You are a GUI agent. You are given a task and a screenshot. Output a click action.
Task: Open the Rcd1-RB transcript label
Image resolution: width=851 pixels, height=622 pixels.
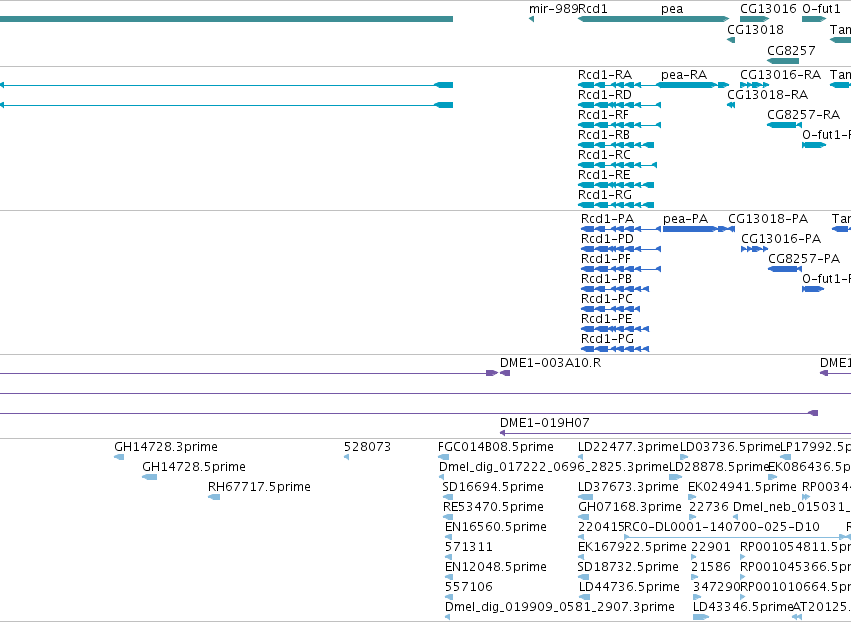coord(604,135)
